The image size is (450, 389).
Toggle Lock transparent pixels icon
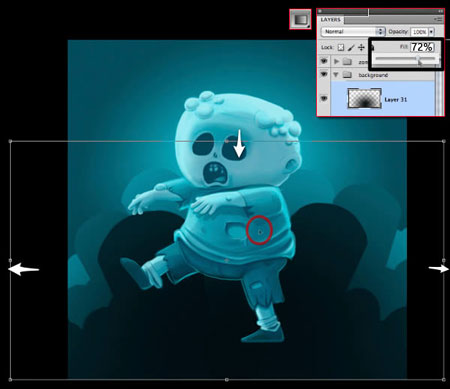pos(340,48)
